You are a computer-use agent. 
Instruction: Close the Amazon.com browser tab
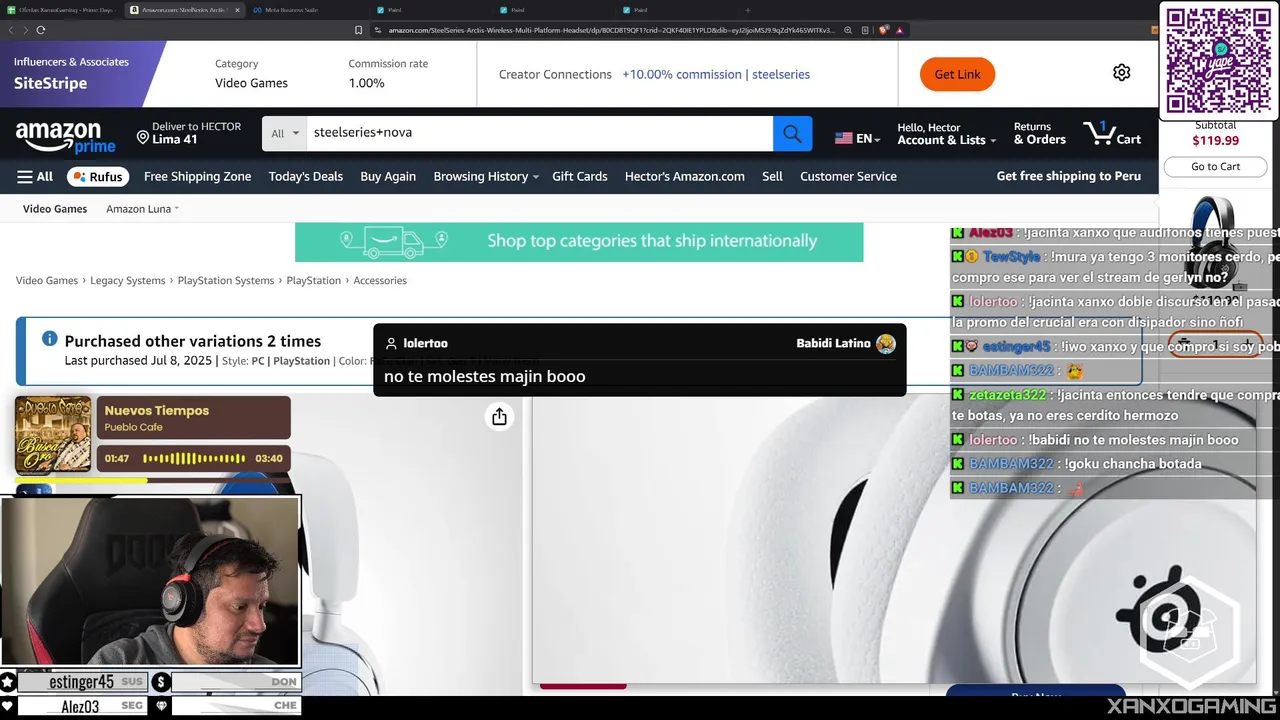click(237, 10)
